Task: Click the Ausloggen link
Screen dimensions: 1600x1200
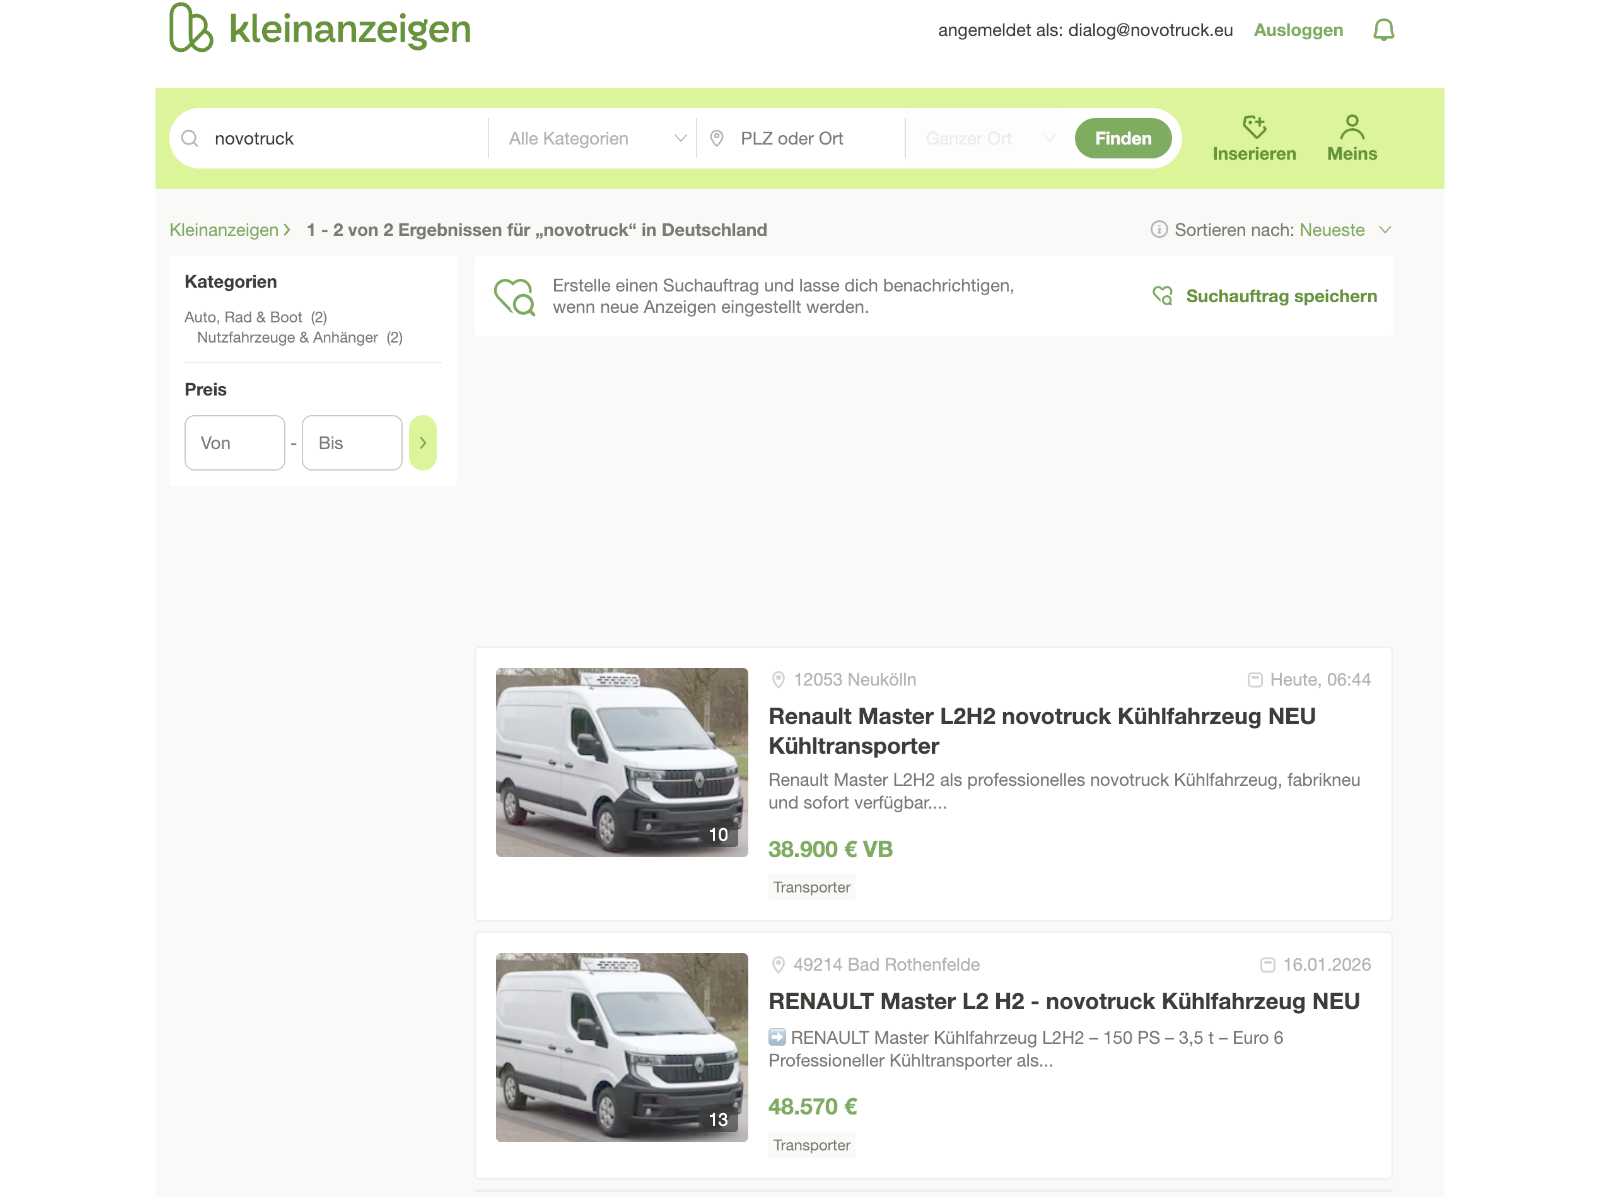Action: 1298,30
